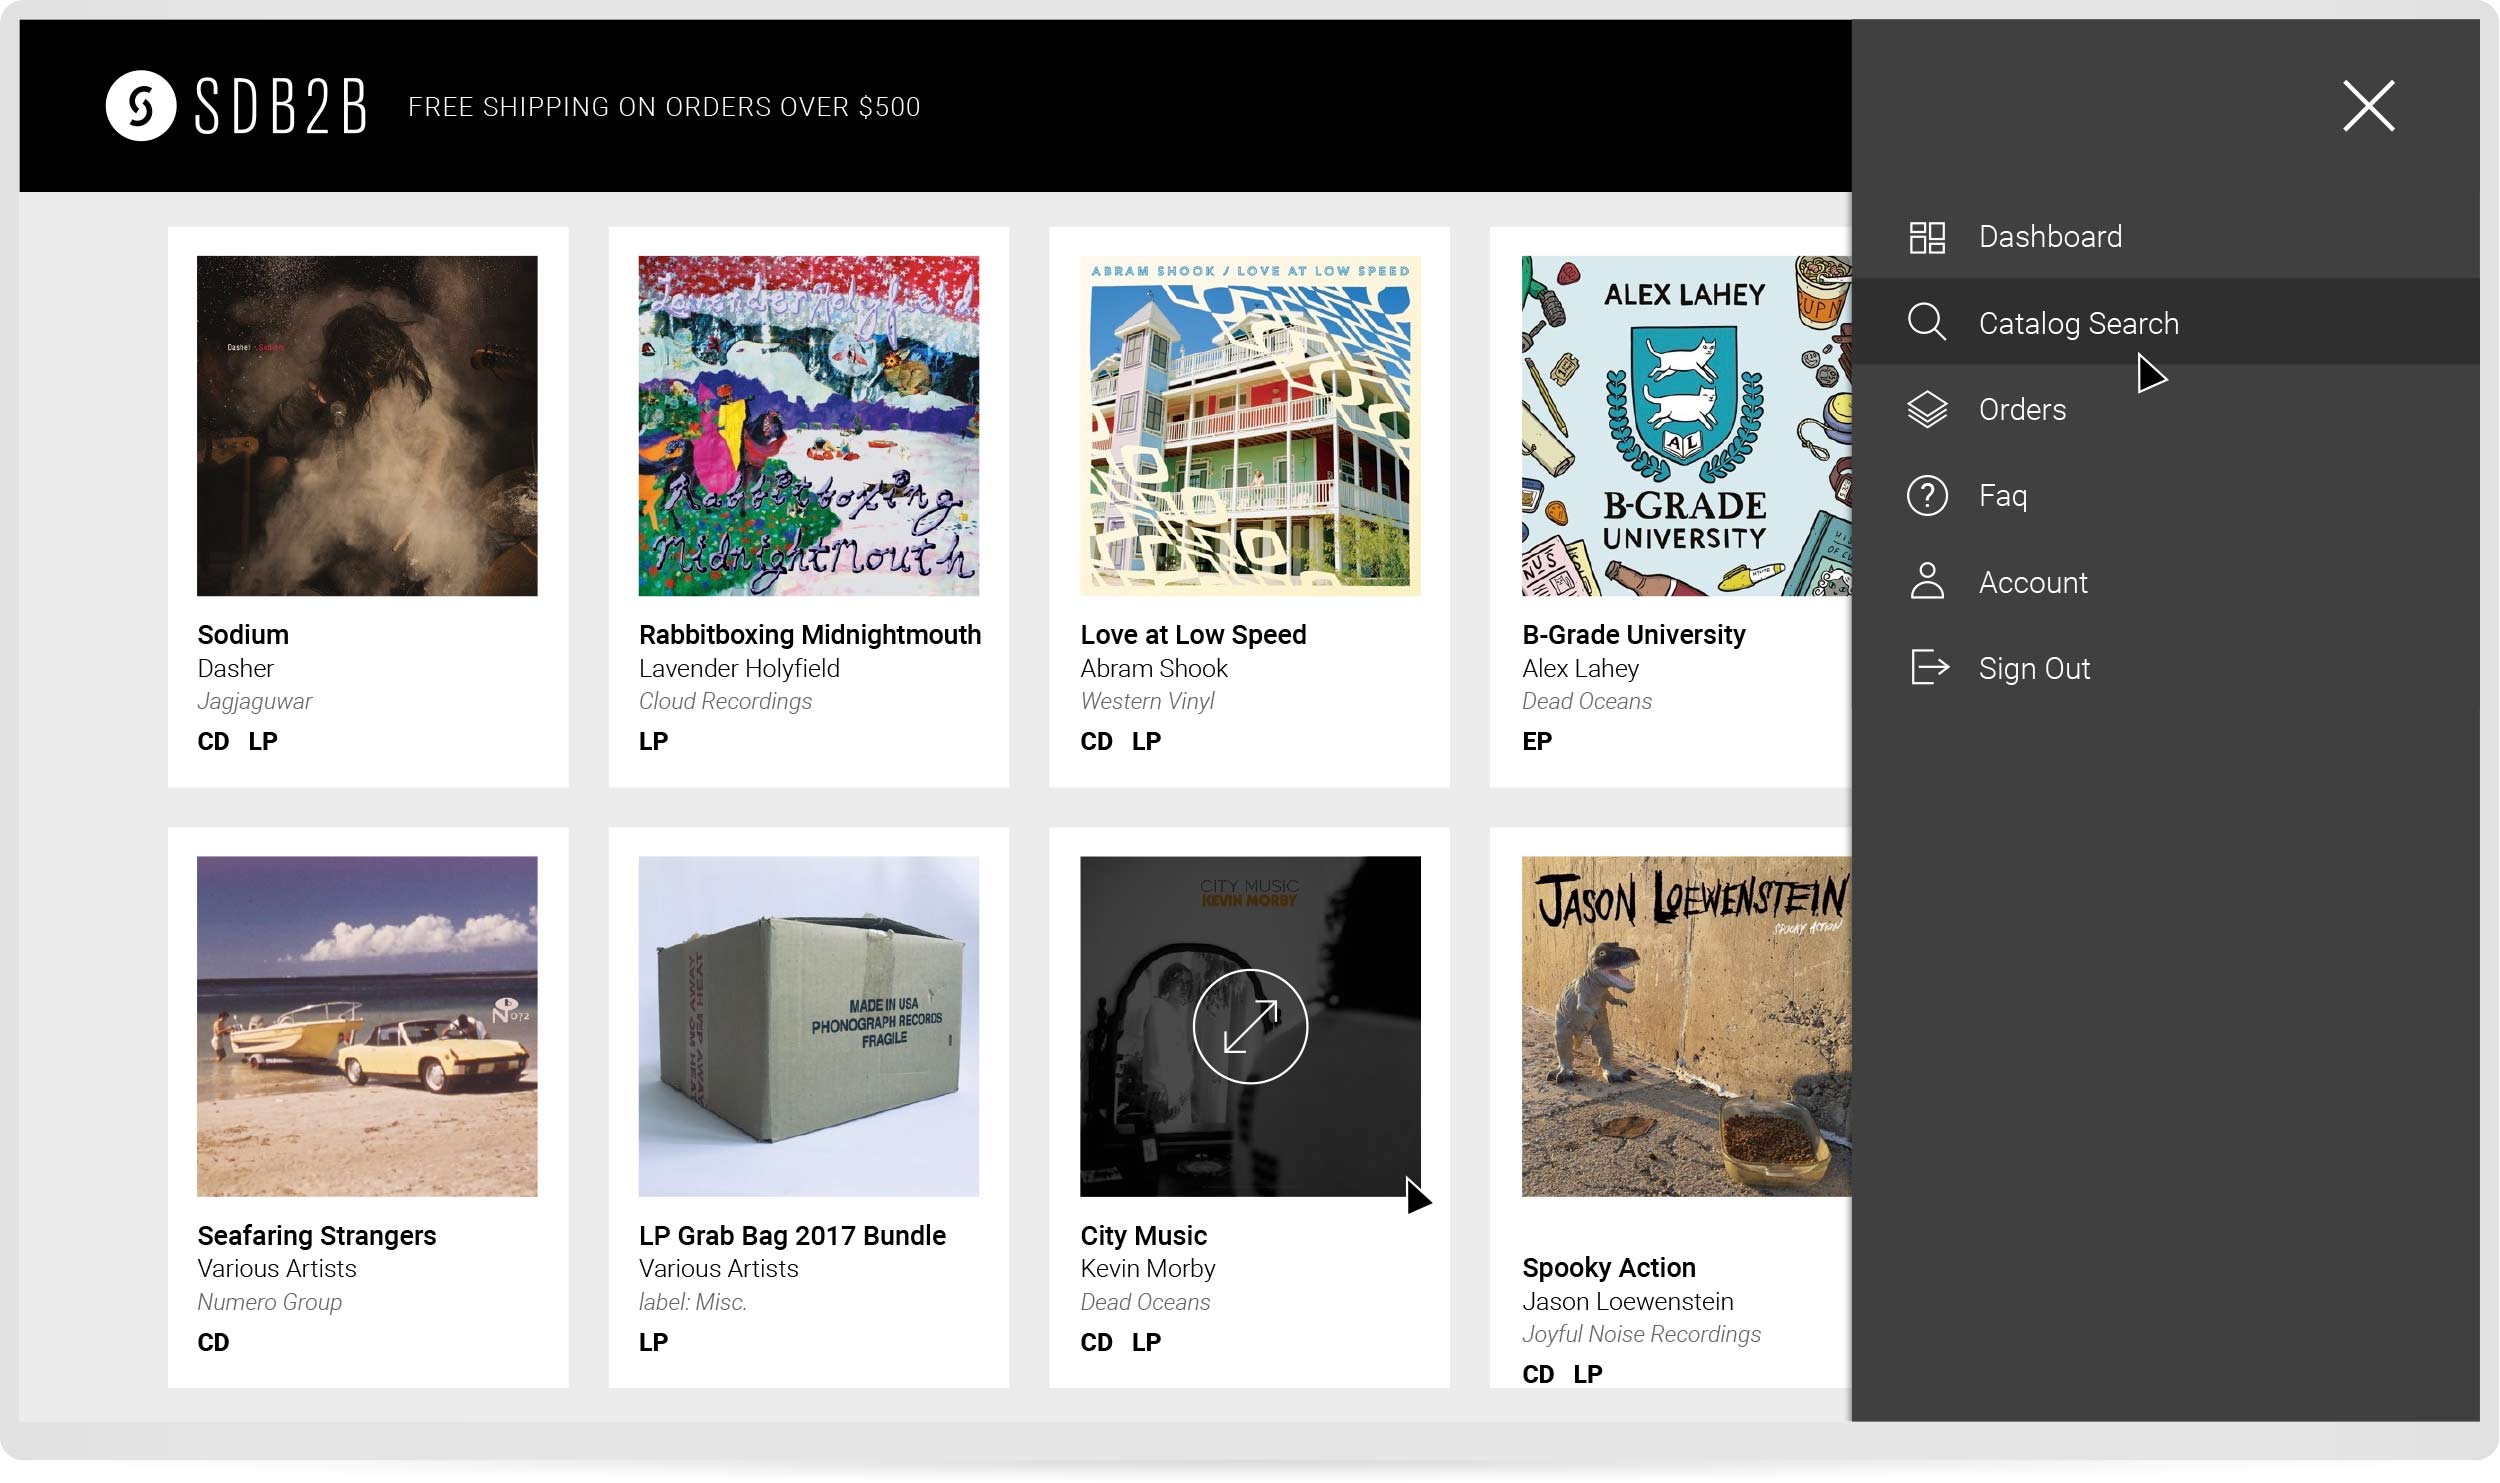Open the Rabbitboxing Midnightmouth cover art
The width and height of the screenshot is (2500, 1483).
[808, 426]
